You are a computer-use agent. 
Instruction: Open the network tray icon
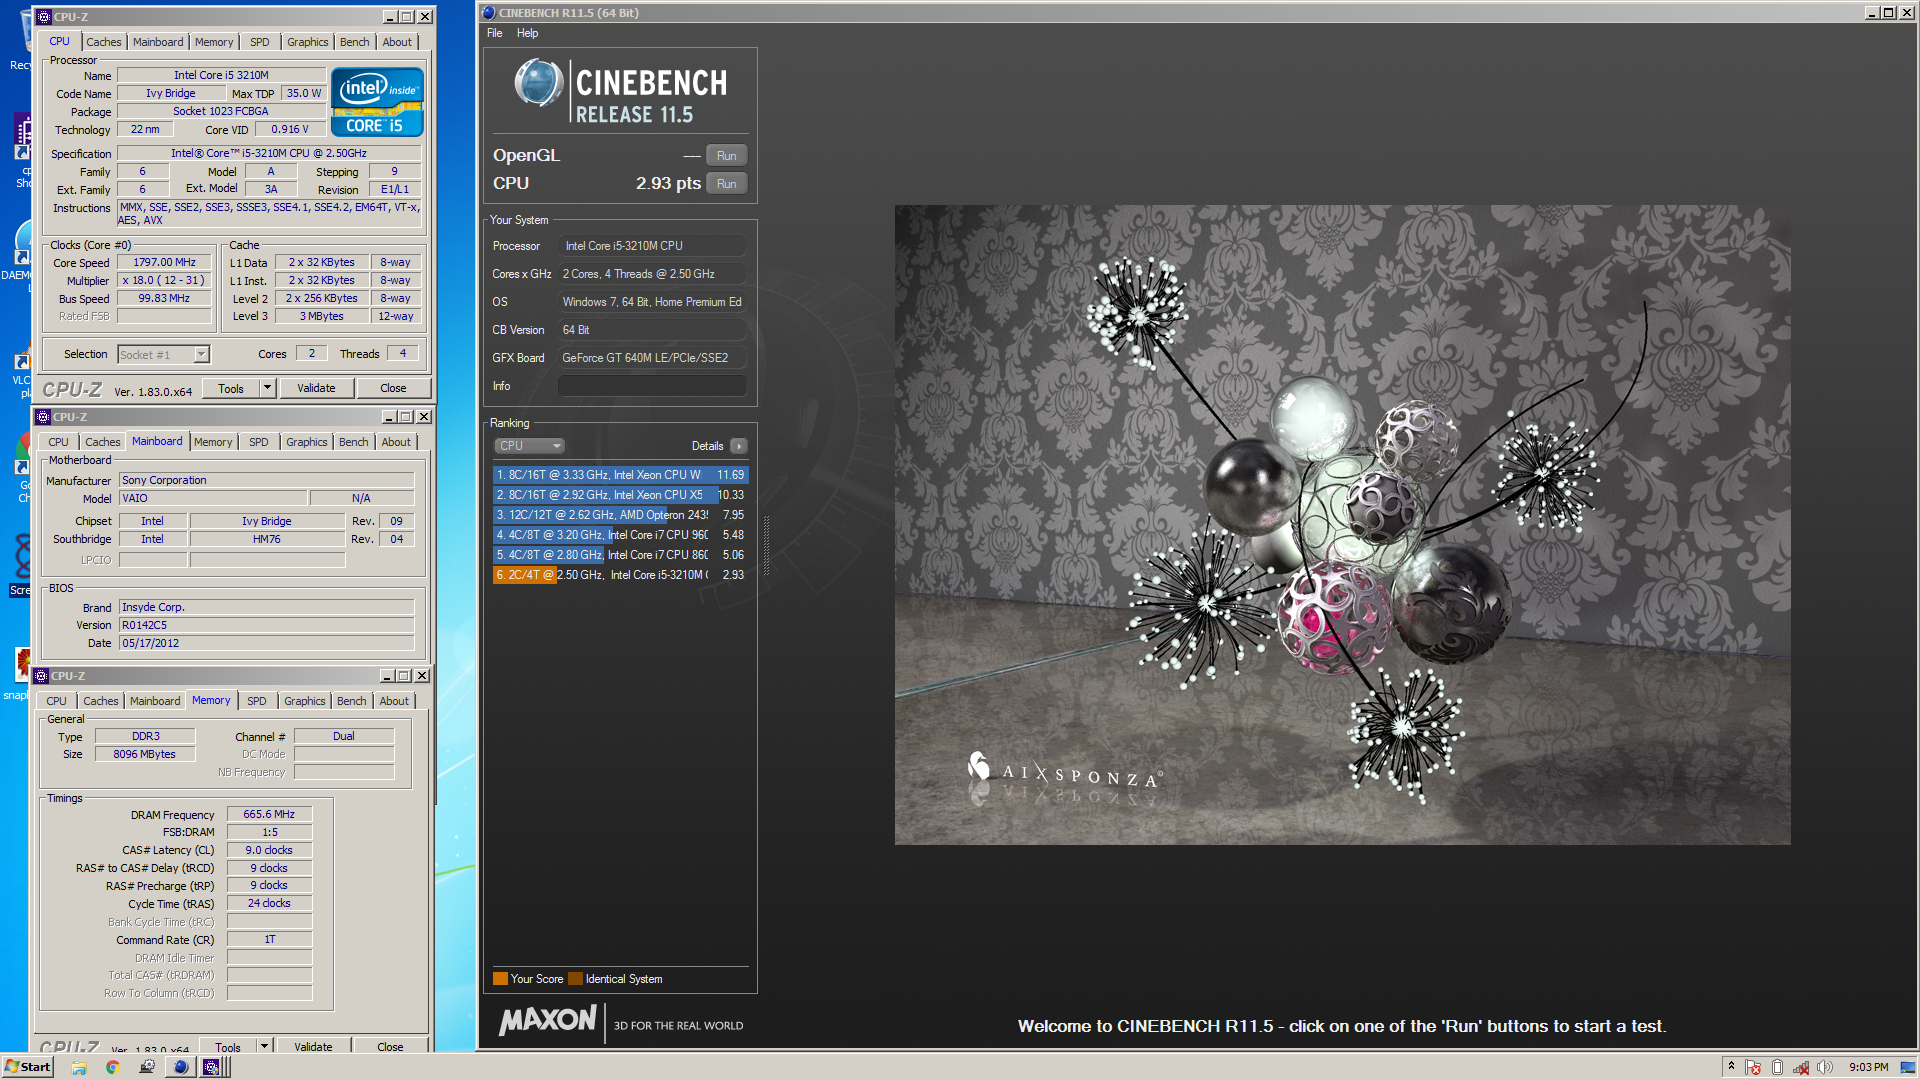coord(1801,1067)
